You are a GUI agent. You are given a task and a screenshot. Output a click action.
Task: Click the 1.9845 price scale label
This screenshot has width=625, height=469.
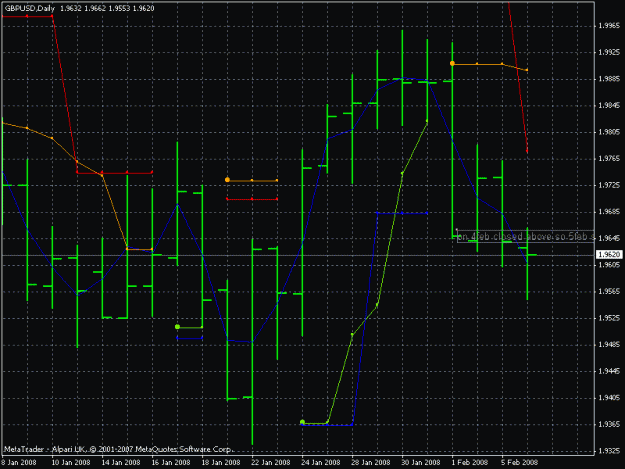609,106
